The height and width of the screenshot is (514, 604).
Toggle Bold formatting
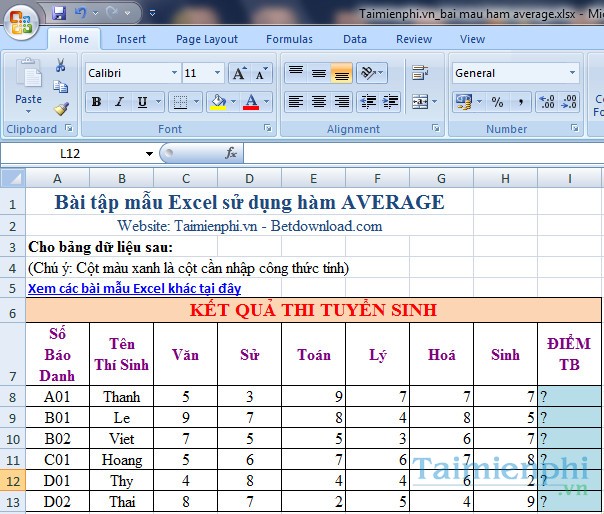point(96,102)
